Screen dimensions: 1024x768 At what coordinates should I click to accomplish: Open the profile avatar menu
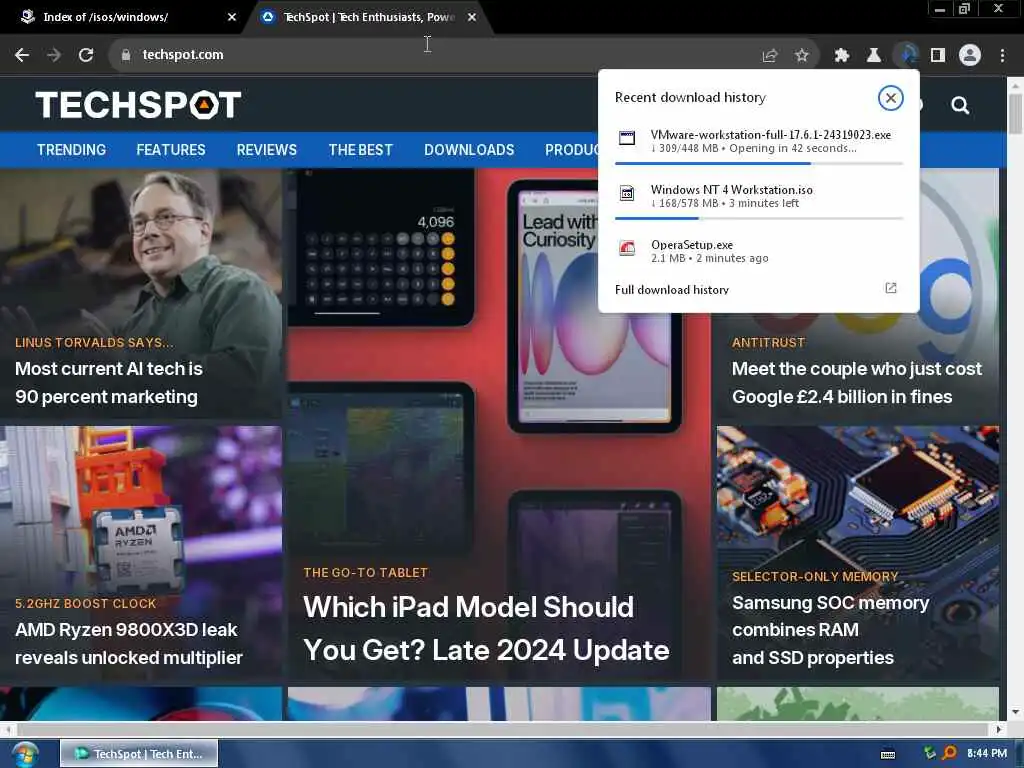click(x=970, y=56)
